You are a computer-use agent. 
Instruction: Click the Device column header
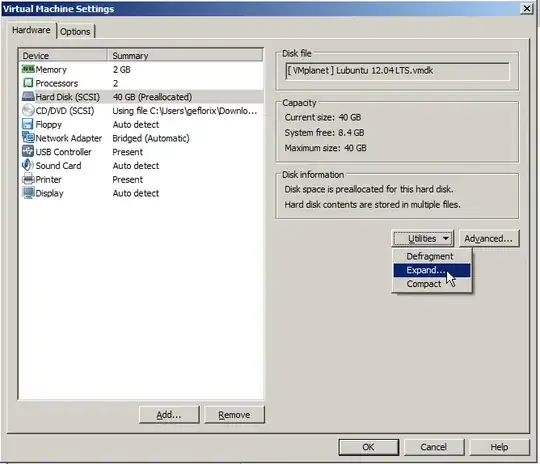(63, 56)
